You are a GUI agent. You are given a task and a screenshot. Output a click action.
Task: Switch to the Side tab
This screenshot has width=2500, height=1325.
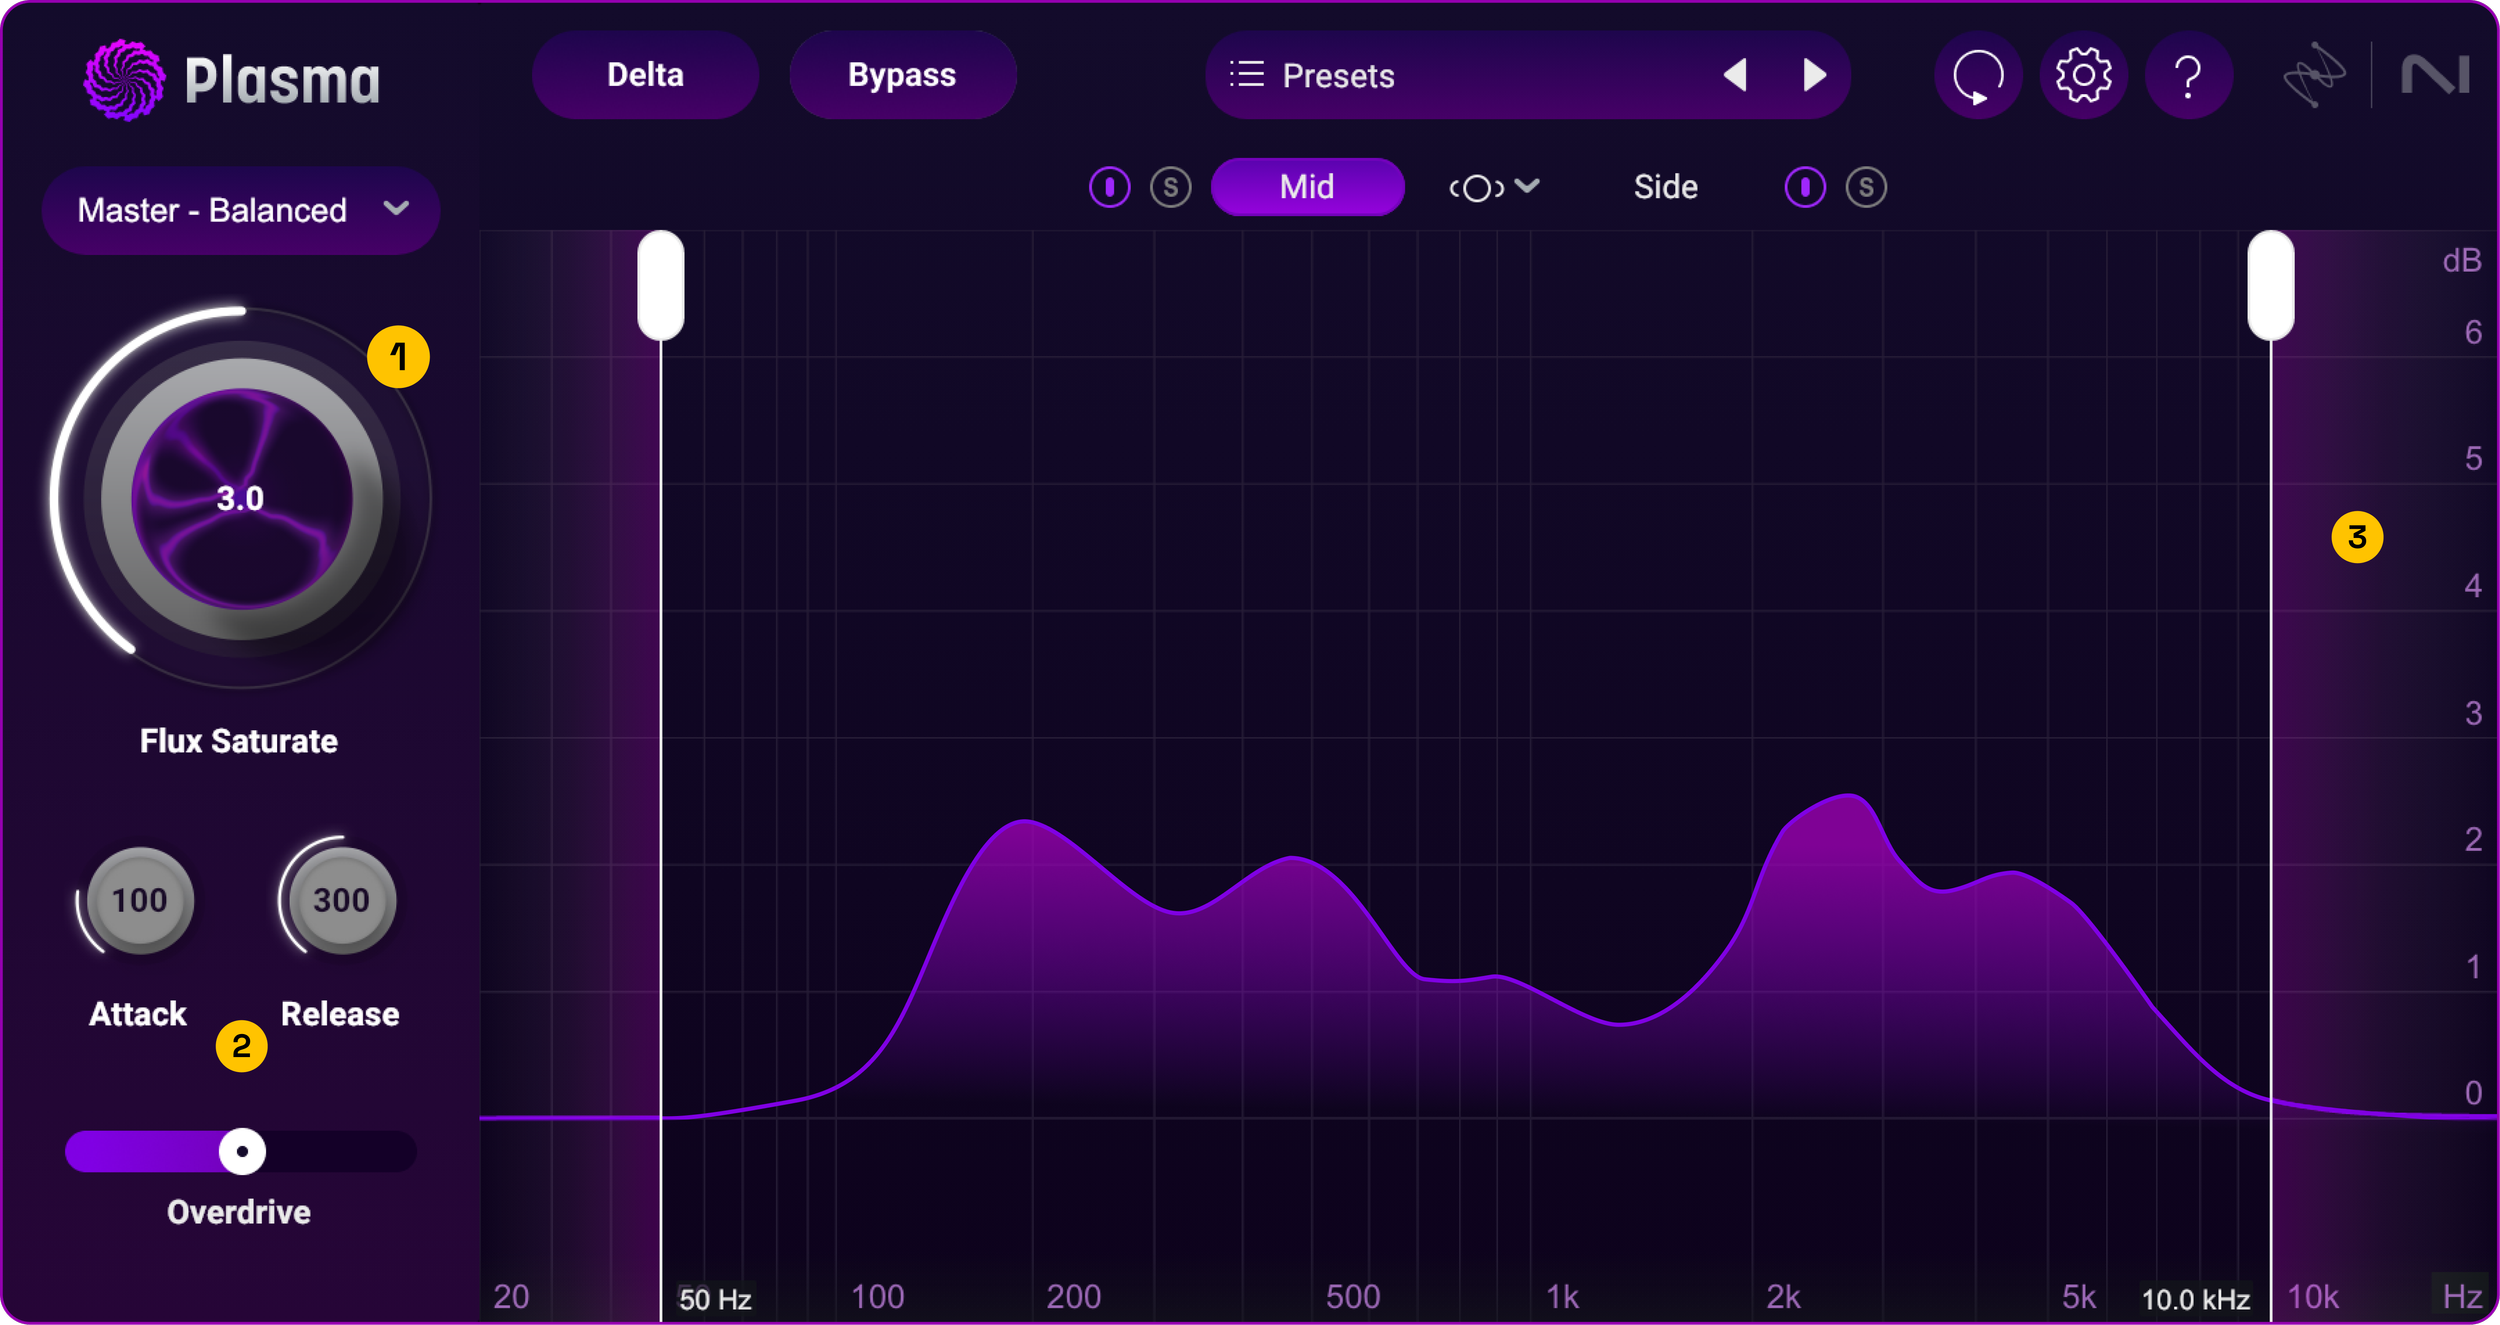(x=1665, y=187)
